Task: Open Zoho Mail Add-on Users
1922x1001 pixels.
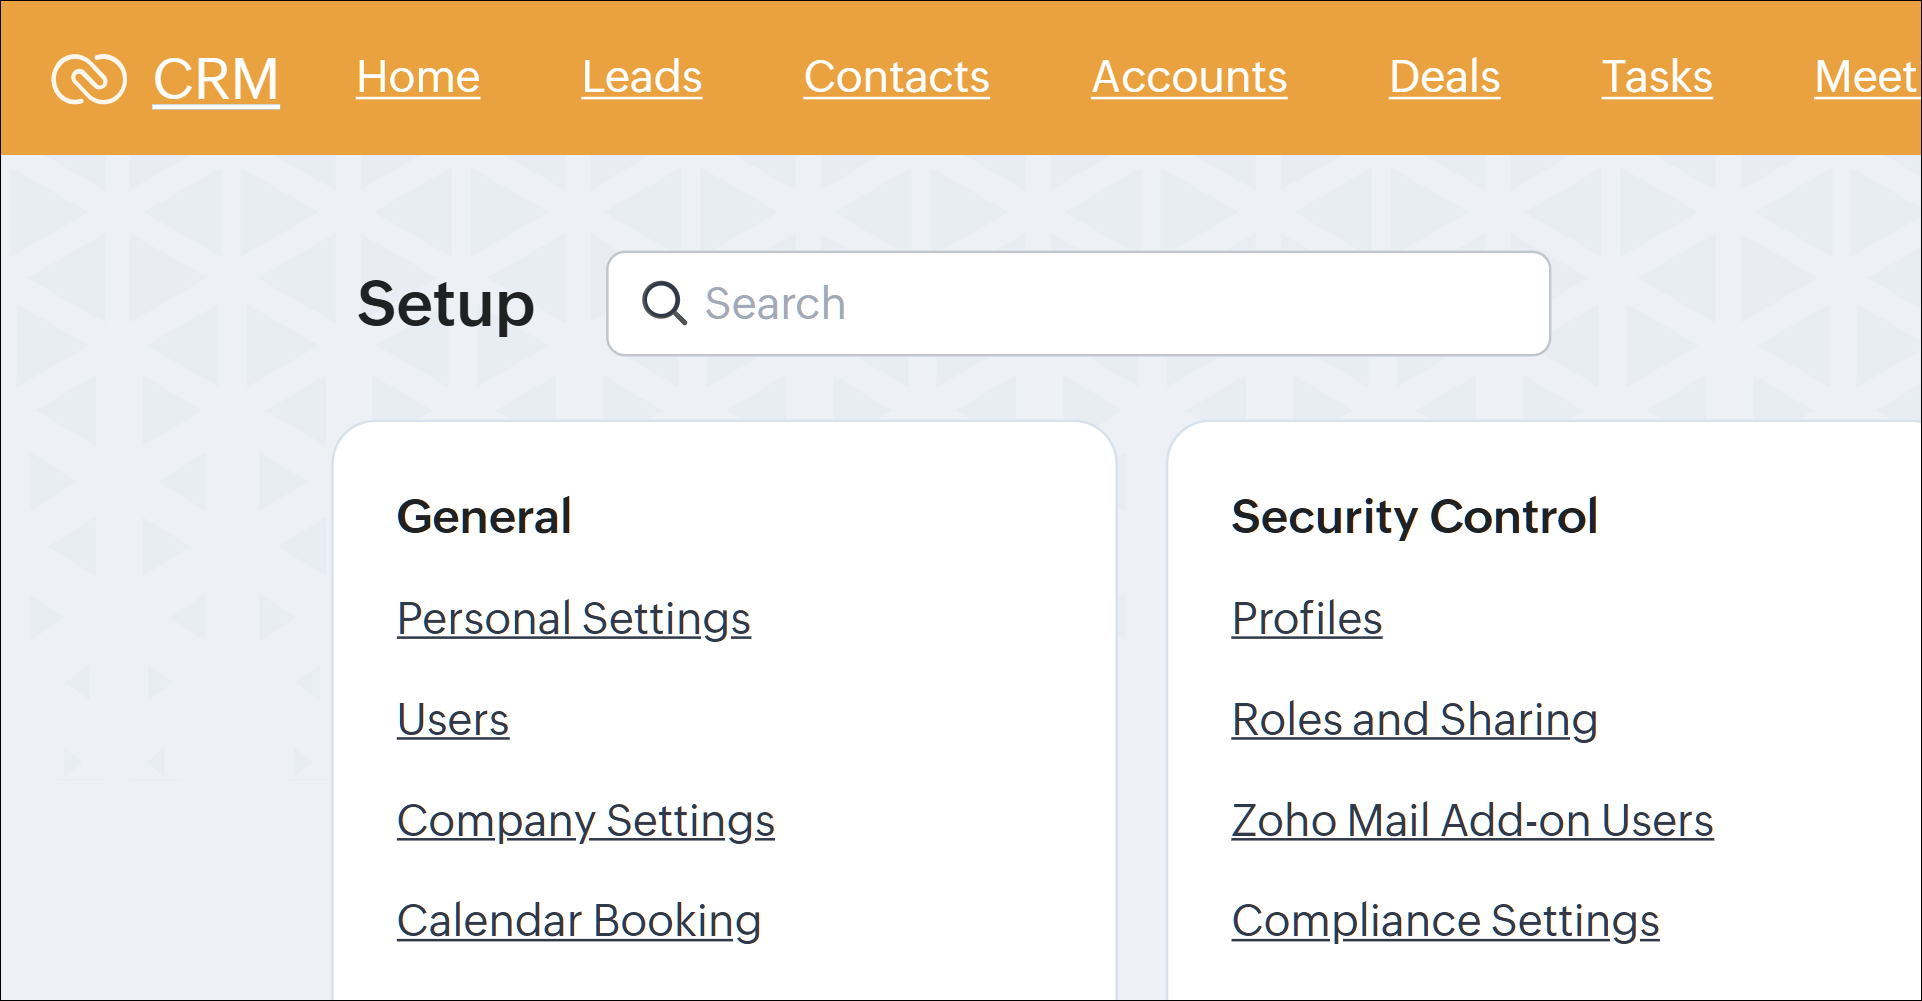Action: coord(1472,821)
